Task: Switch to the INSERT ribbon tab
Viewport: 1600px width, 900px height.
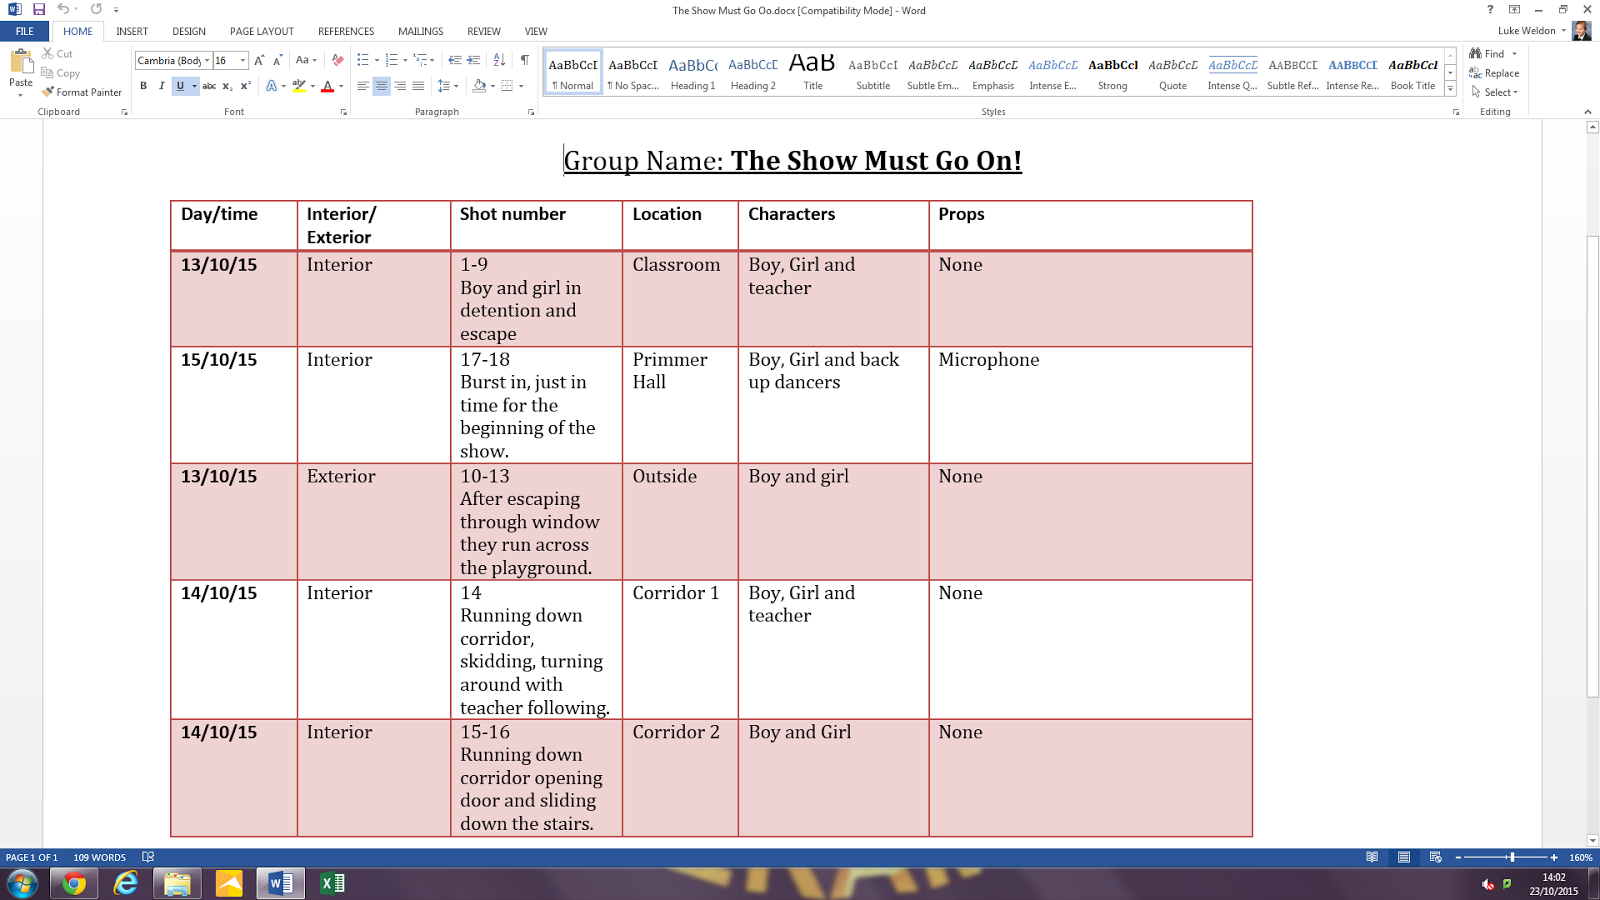Action: click(x=130, y=31)
